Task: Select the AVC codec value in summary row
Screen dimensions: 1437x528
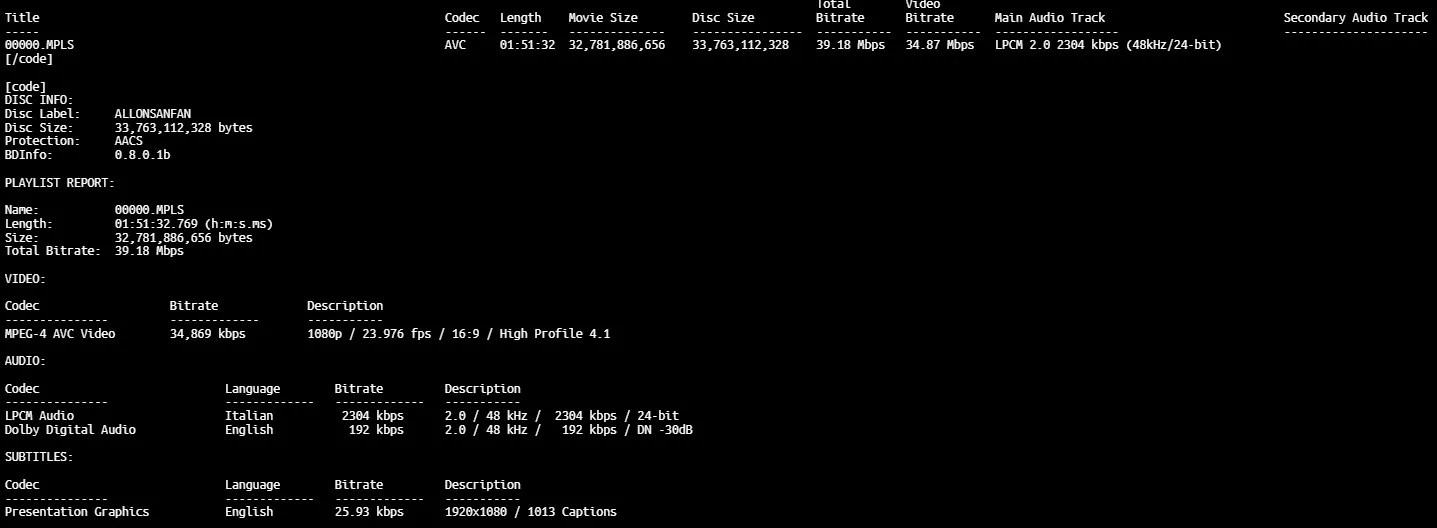Action: (x=455, y=46)
